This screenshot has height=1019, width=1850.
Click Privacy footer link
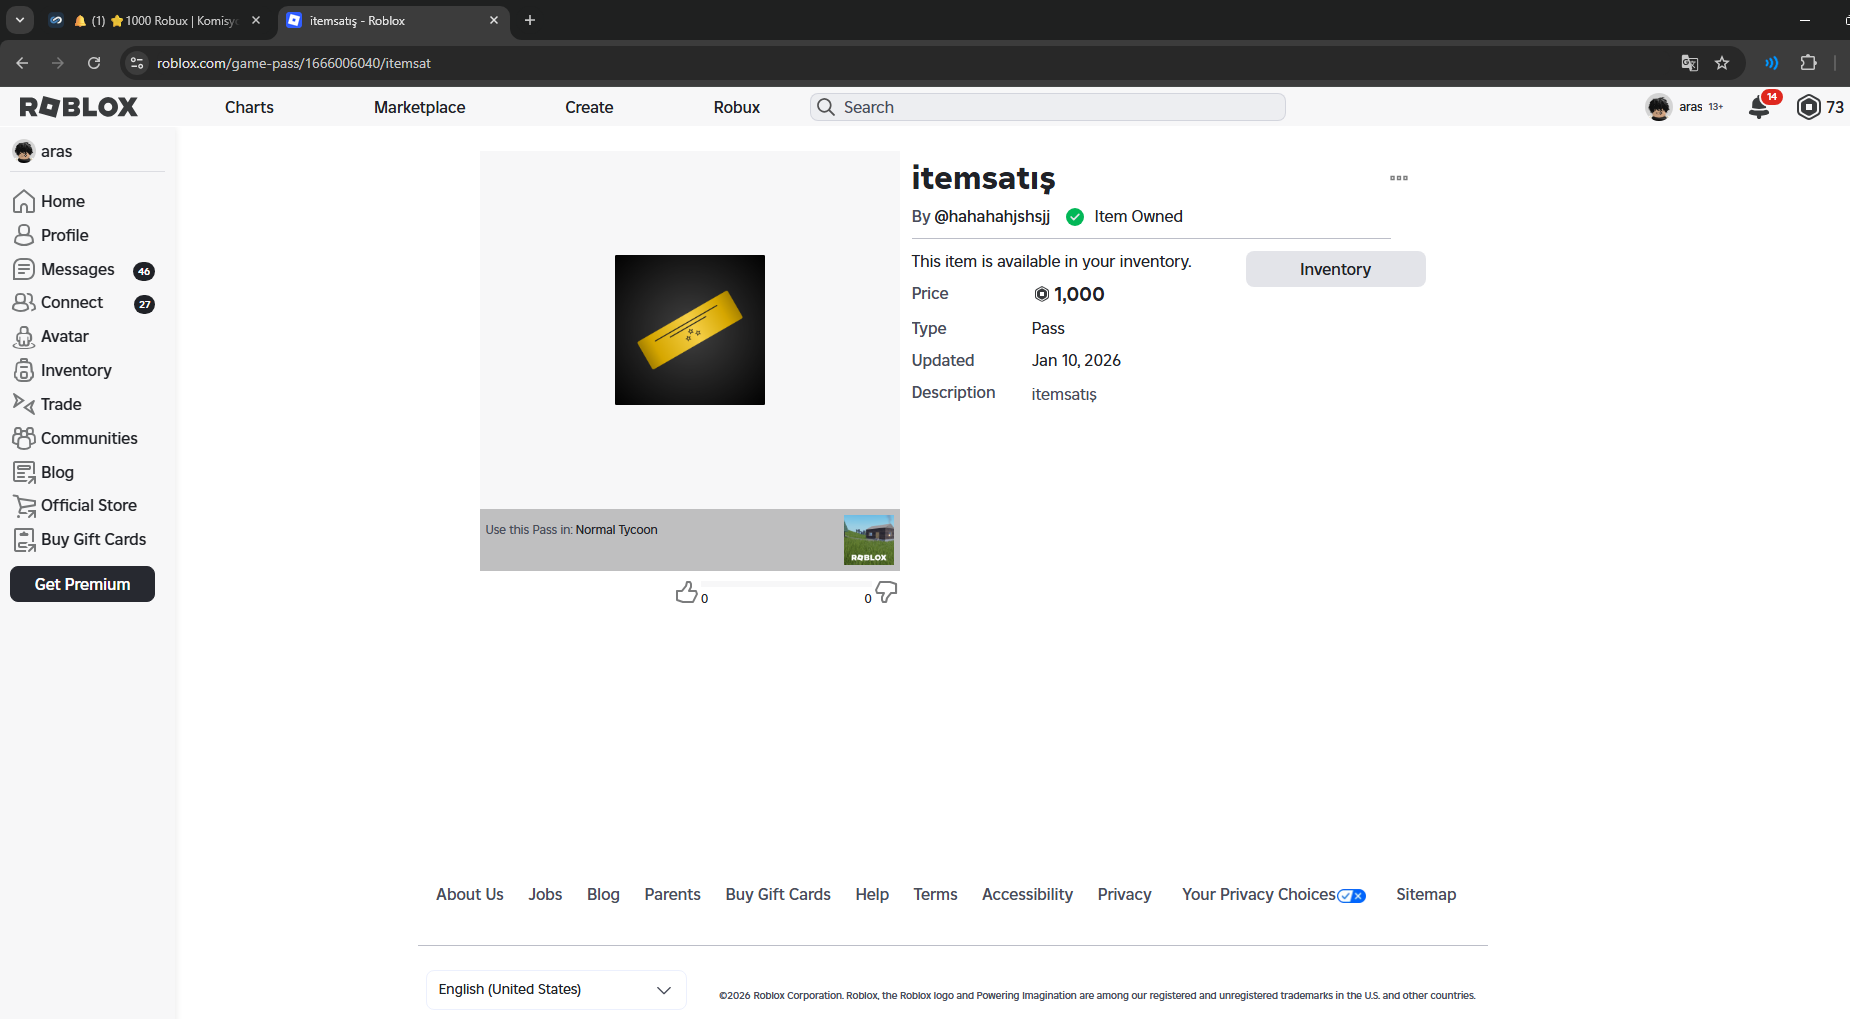pyautogui.click(x=1124, y=895)
